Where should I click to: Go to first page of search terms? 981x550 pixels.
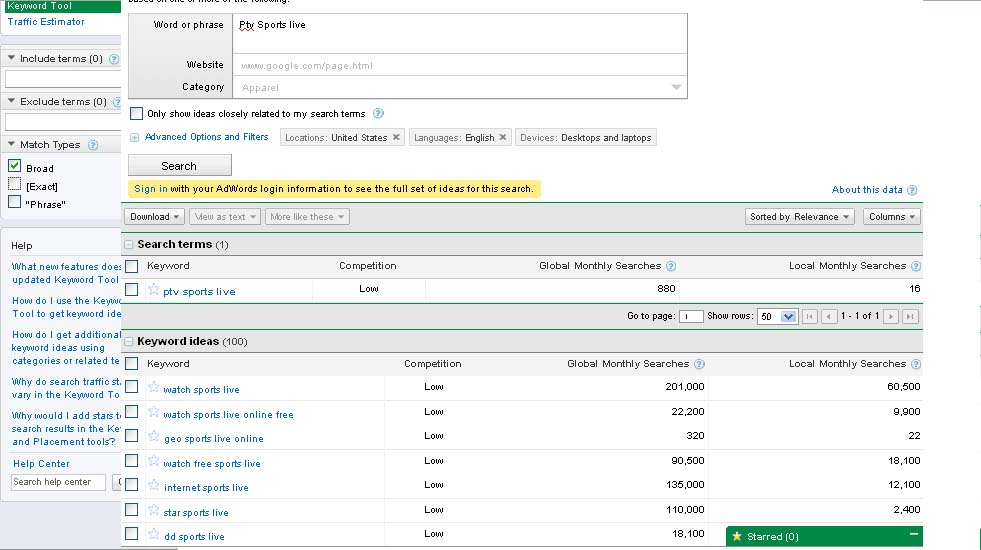(810, 316)
